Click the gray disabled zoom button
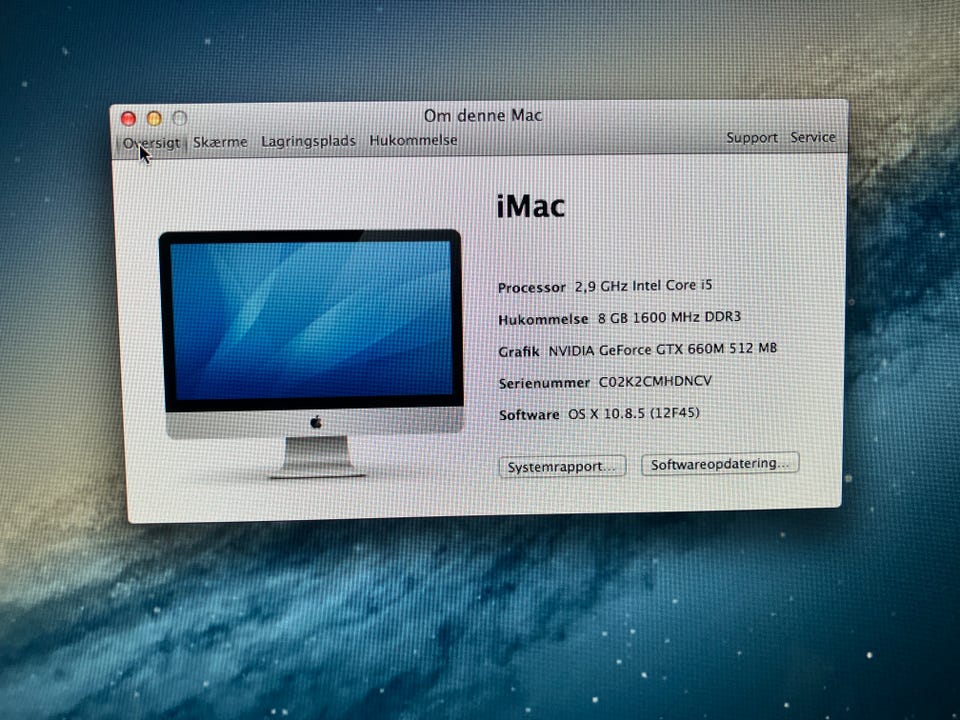This screenshot has height=720, width=960. (179, 118)
